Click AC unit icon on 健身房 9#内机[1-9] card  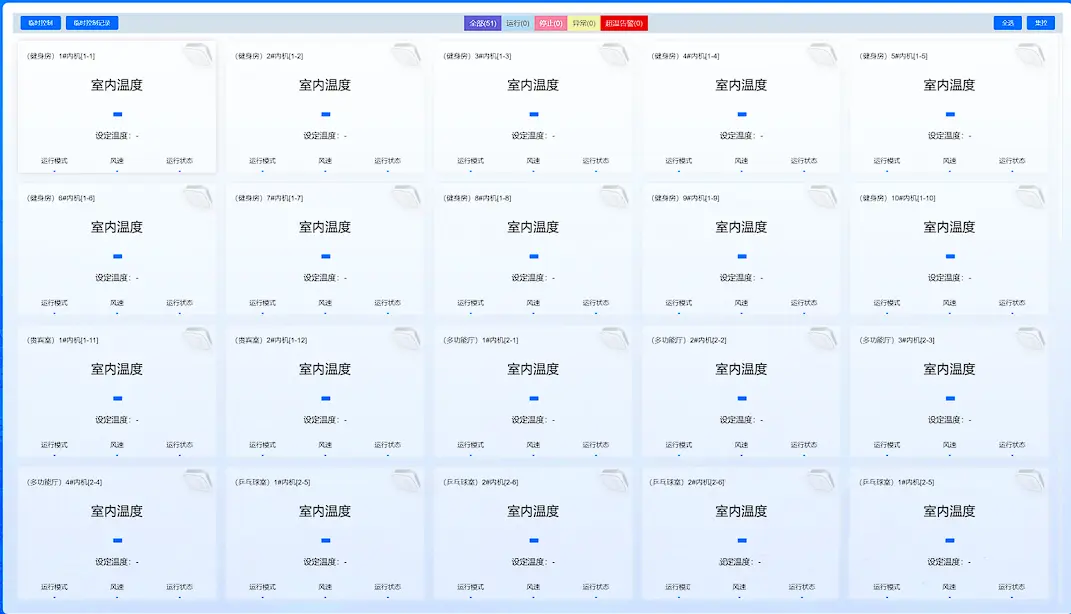[822, 197]
